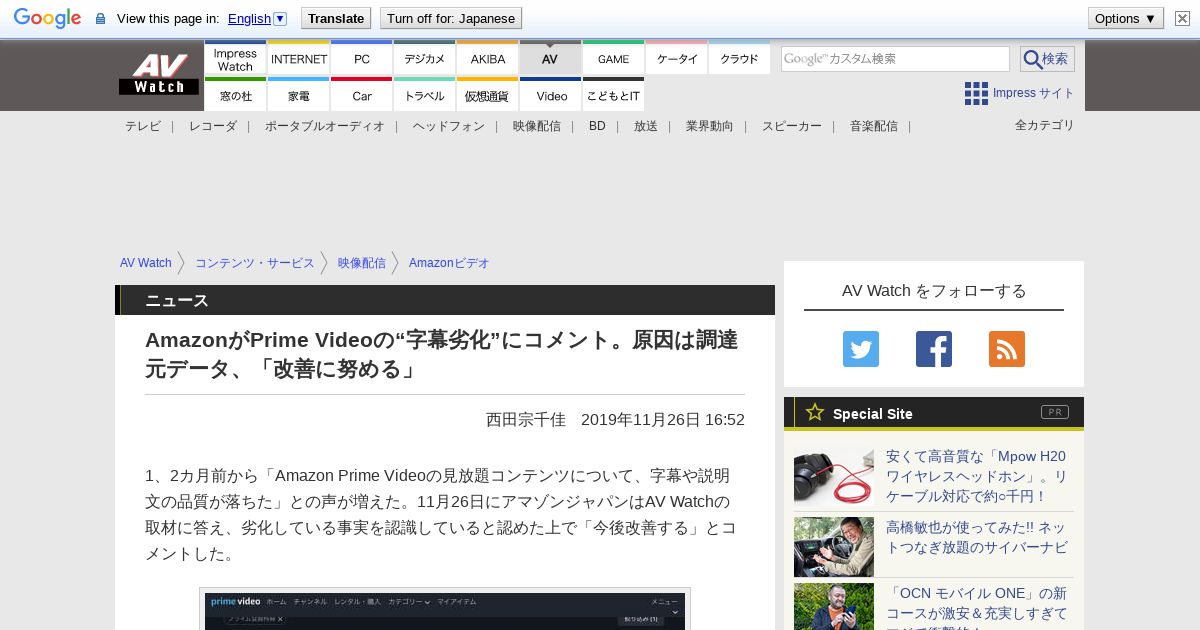Click the author name 西田宗千佳

[526, 420]
